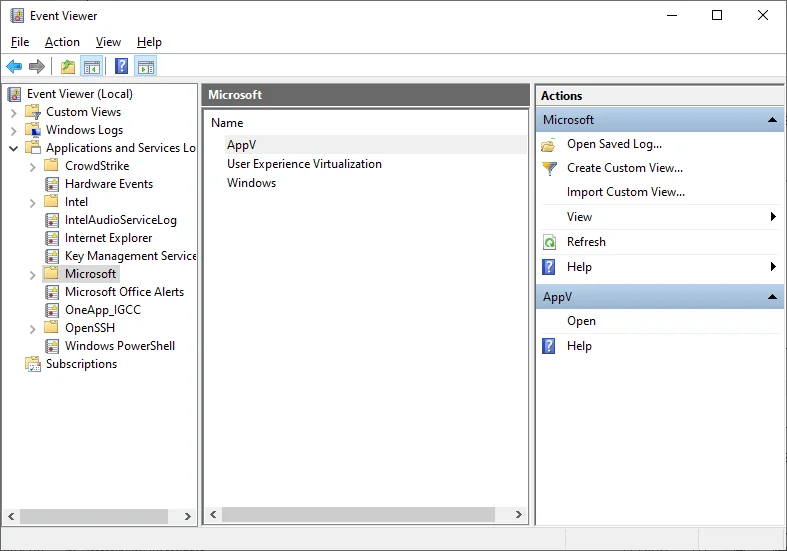Image resolution: width=787 pixels, height=551 pixels.
Task: Open the Help menu in menu bar
Action: coord(149,42)
